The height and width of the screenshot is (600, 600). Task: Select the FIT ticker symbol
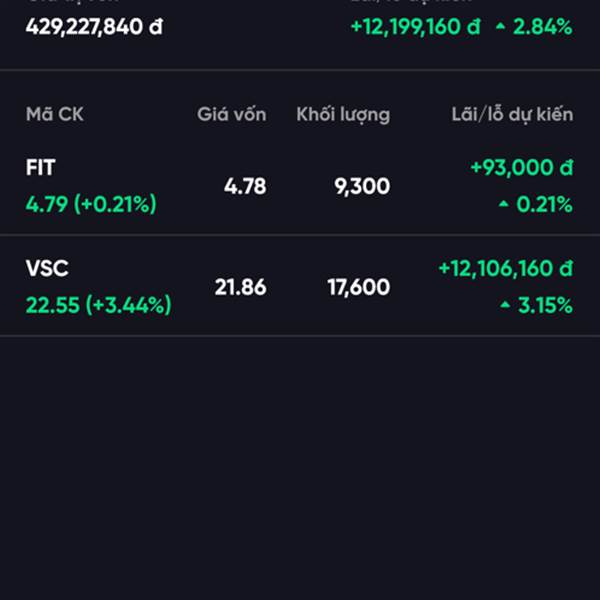[x=41, y=168]
